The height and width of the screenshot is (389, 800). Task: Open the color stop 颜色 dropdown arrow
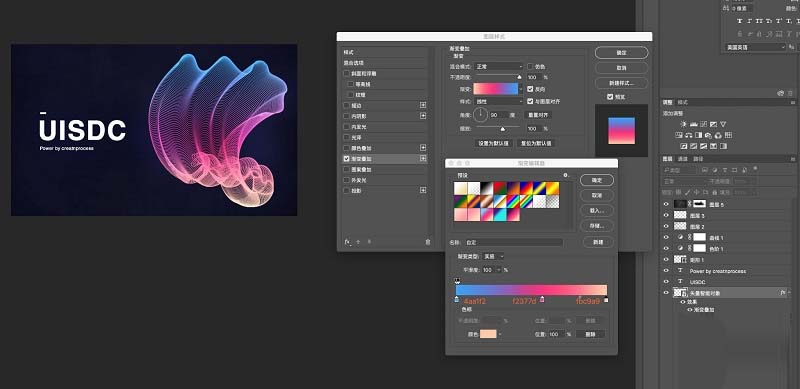click(500, 334)
